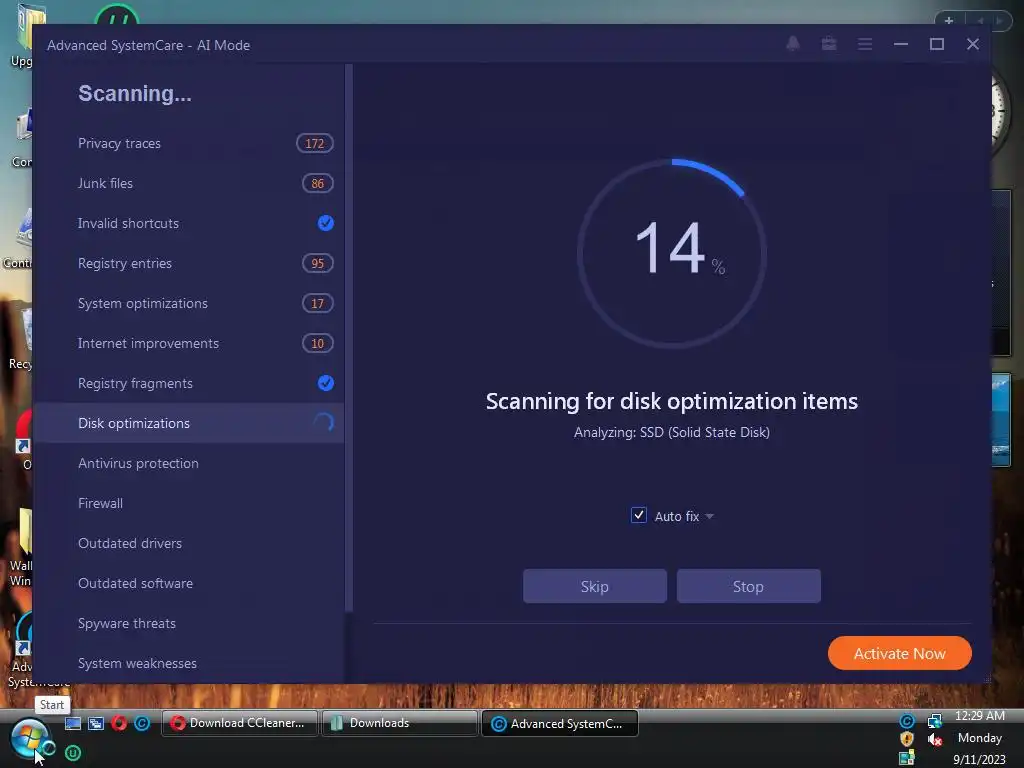Select Firewall scan item
Viewport: 1024px width, 768px height.
click(x=188, y=504)
